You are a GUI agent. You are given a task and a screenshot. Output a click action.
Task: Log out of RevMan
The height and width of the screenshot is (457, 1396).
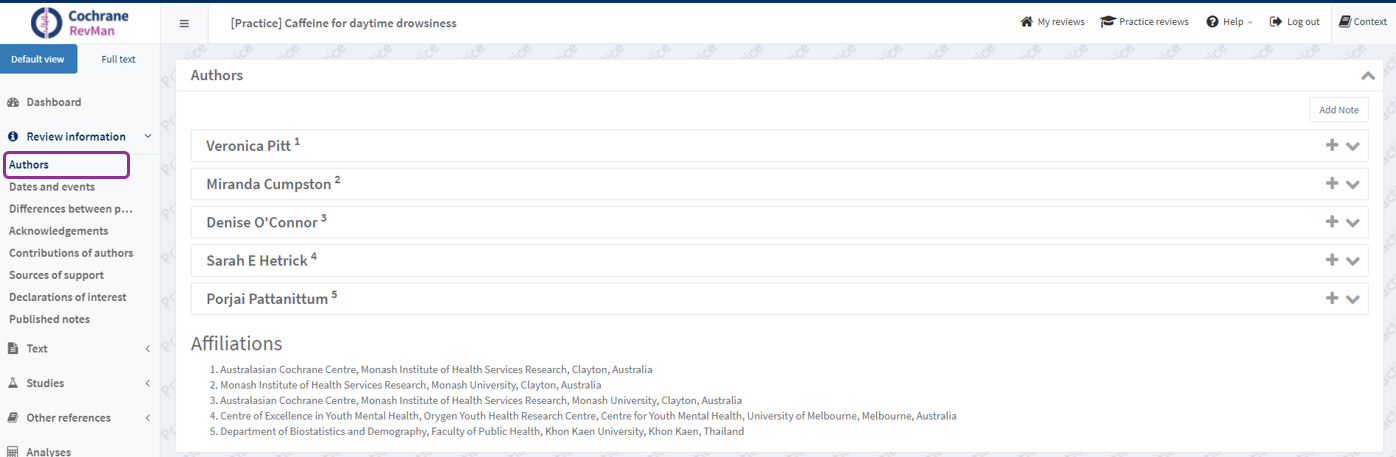pos(1294,22)
